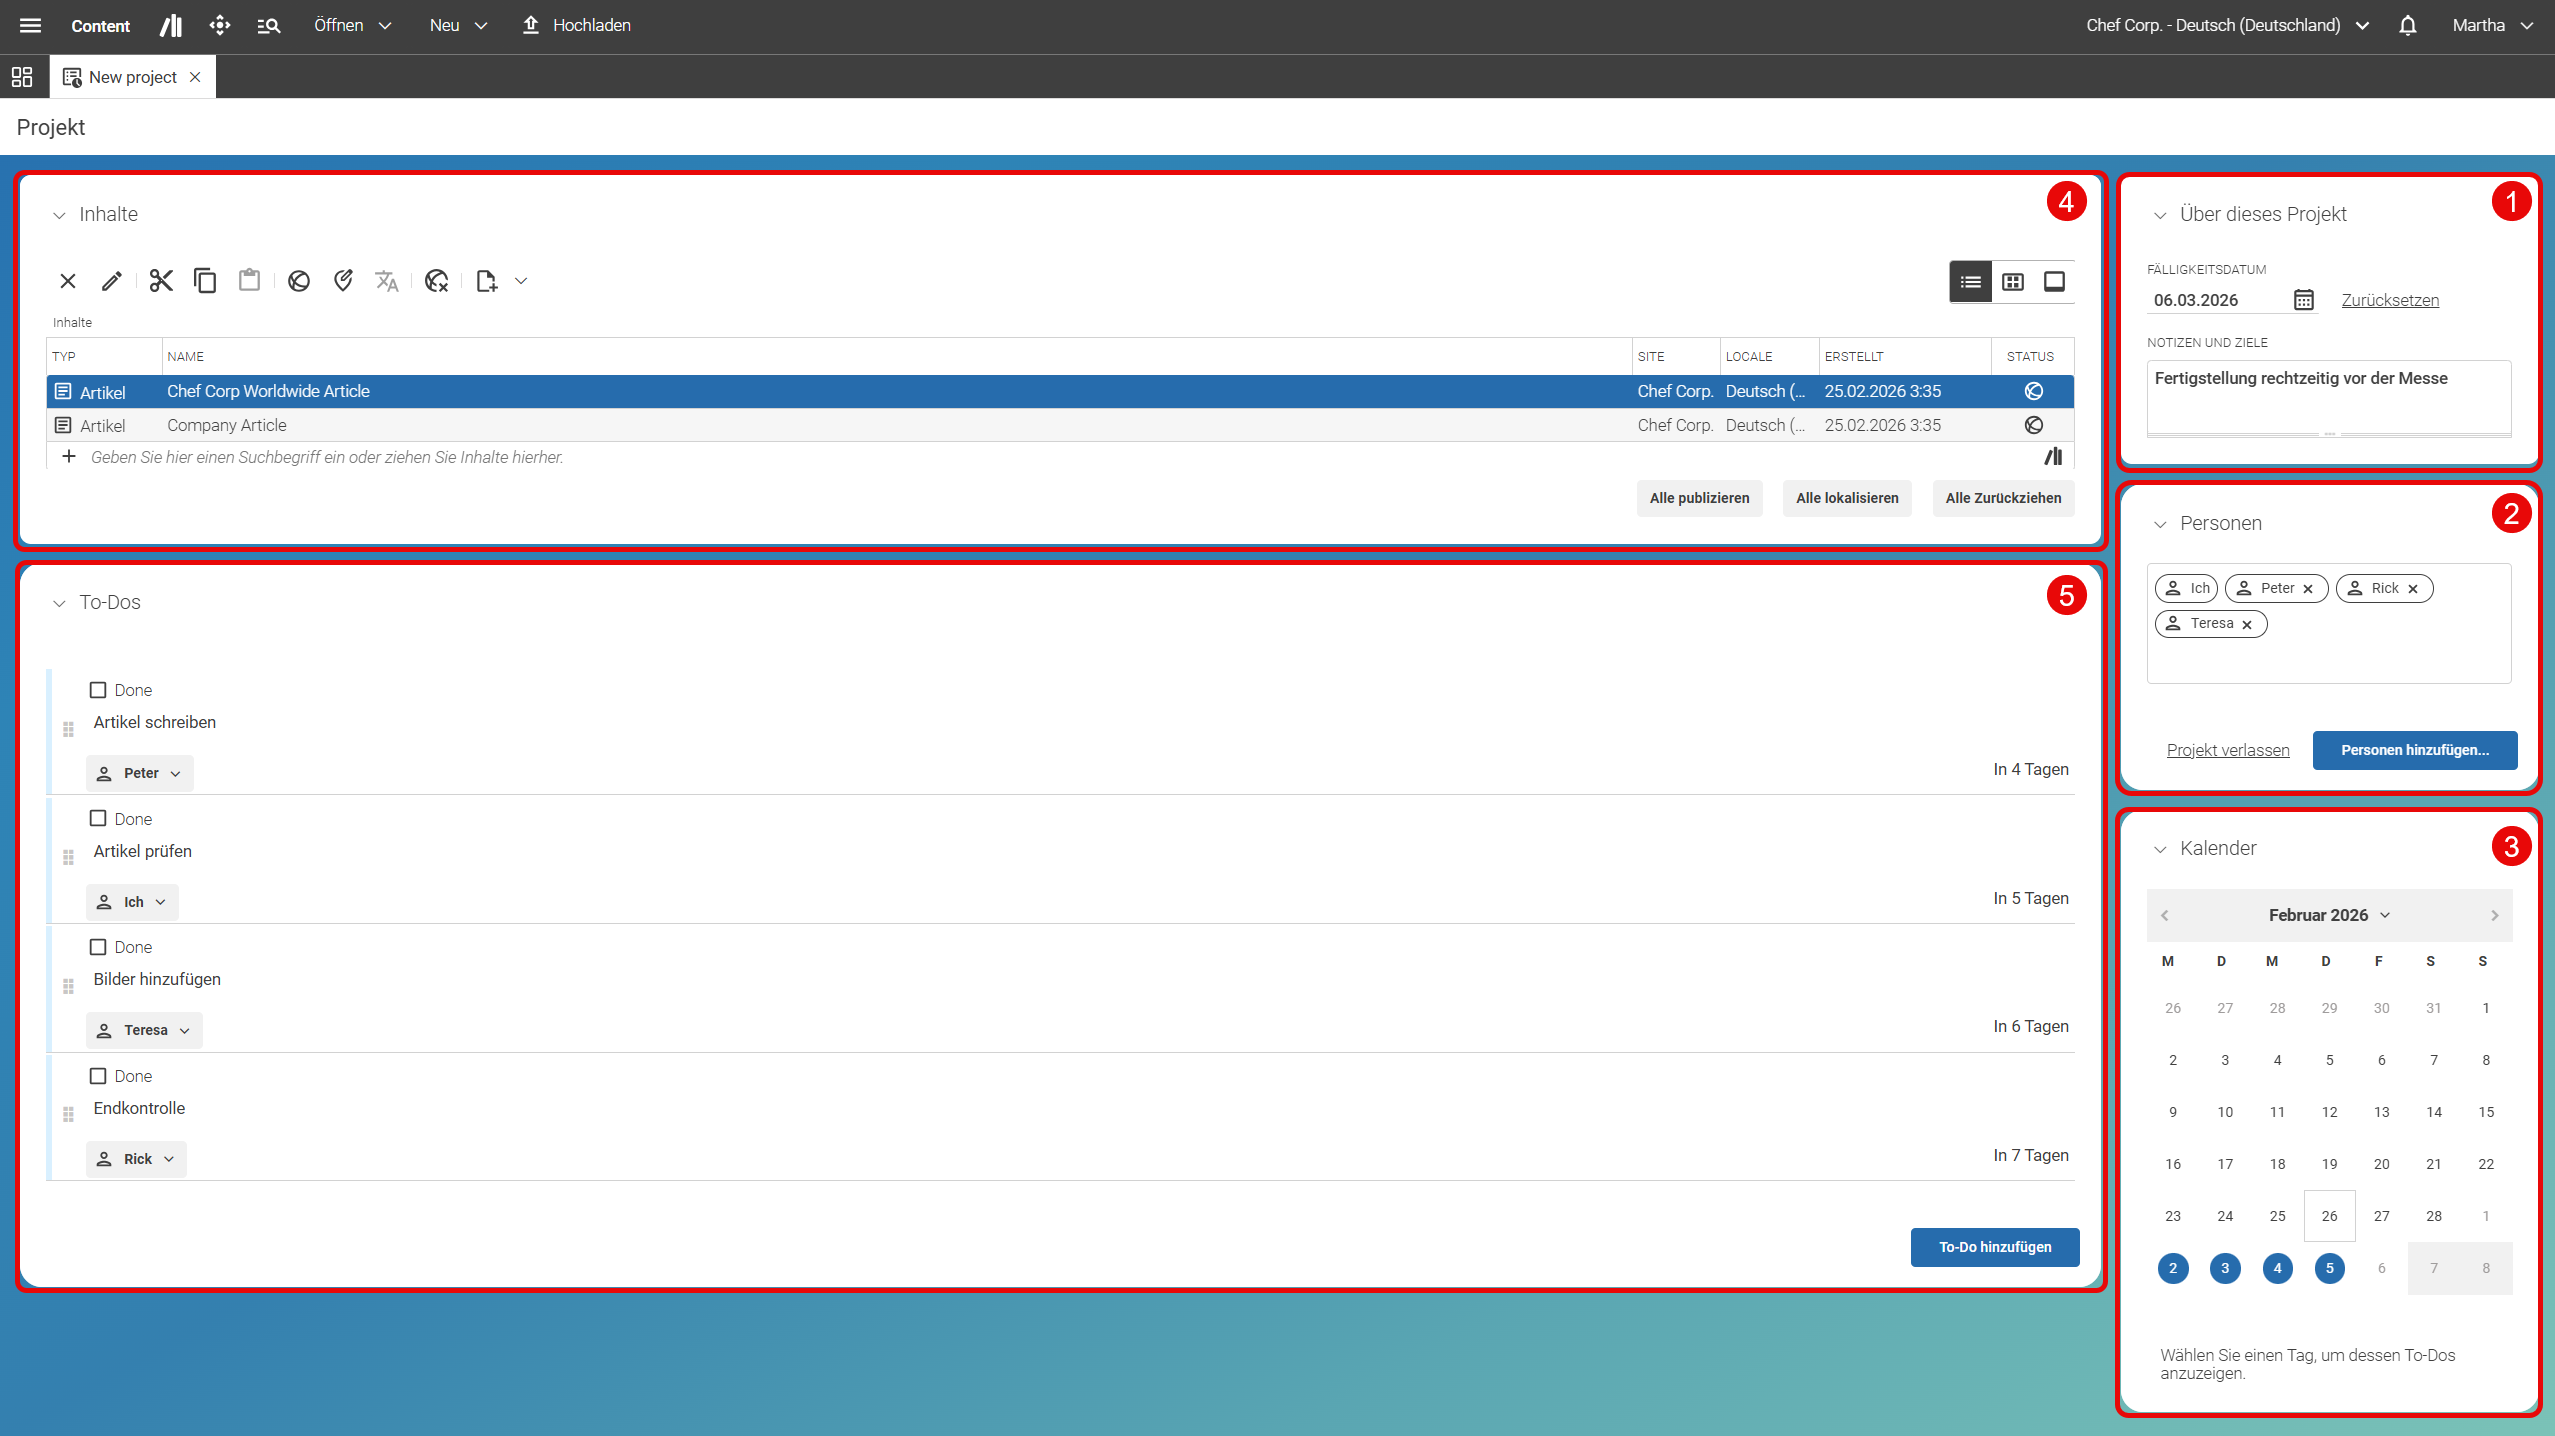
Task: Click Projekt verlassen link
Action: [2228, 750]
